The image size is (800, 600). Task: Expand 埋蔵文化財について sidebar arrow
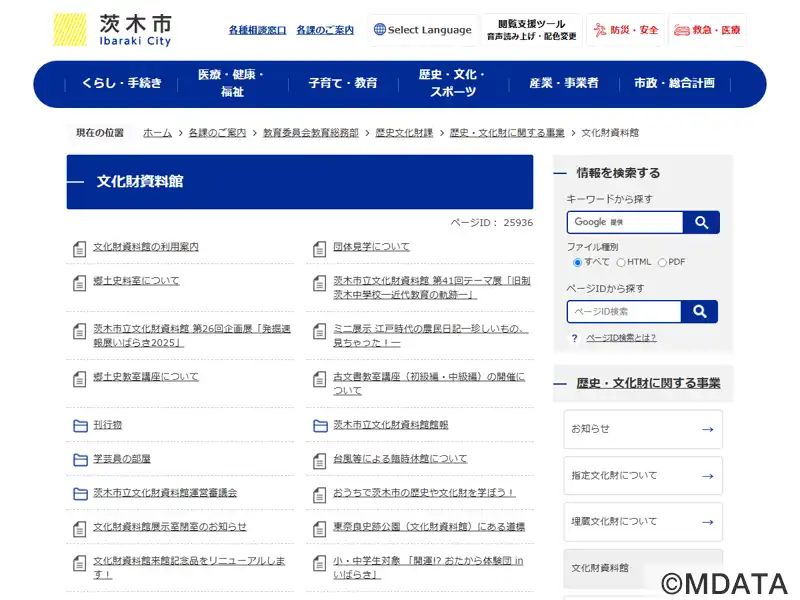pyautogui.click(x=707, y=522)
